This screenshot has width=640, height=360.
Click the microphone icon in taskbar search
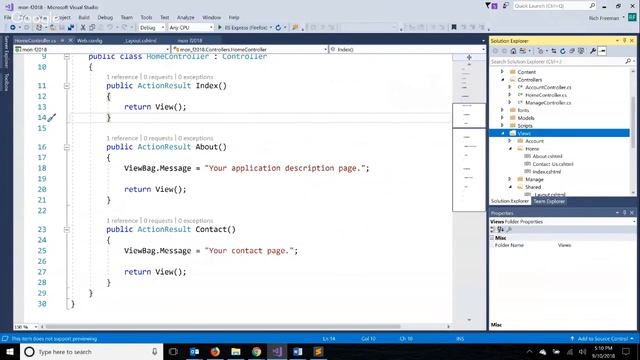(155, 351)
